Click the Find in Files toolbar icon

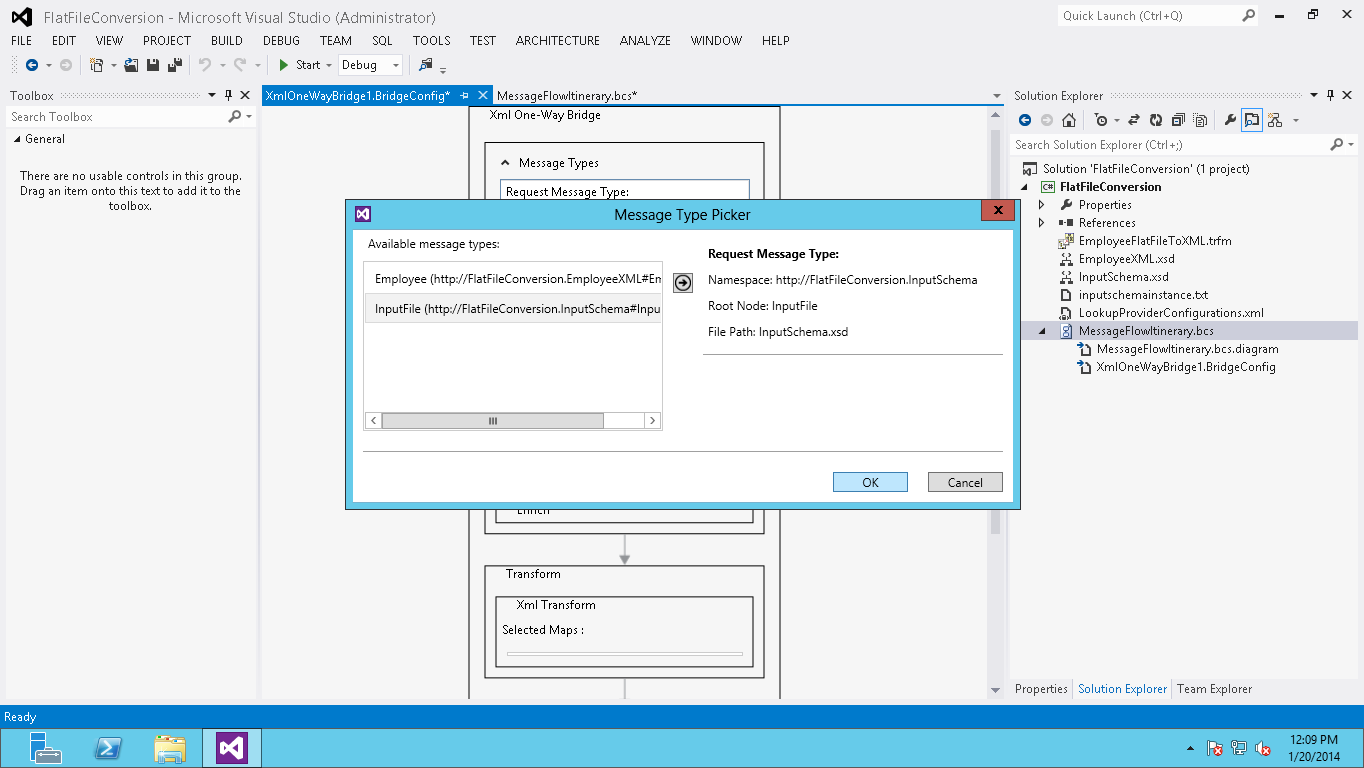(426, 65)
